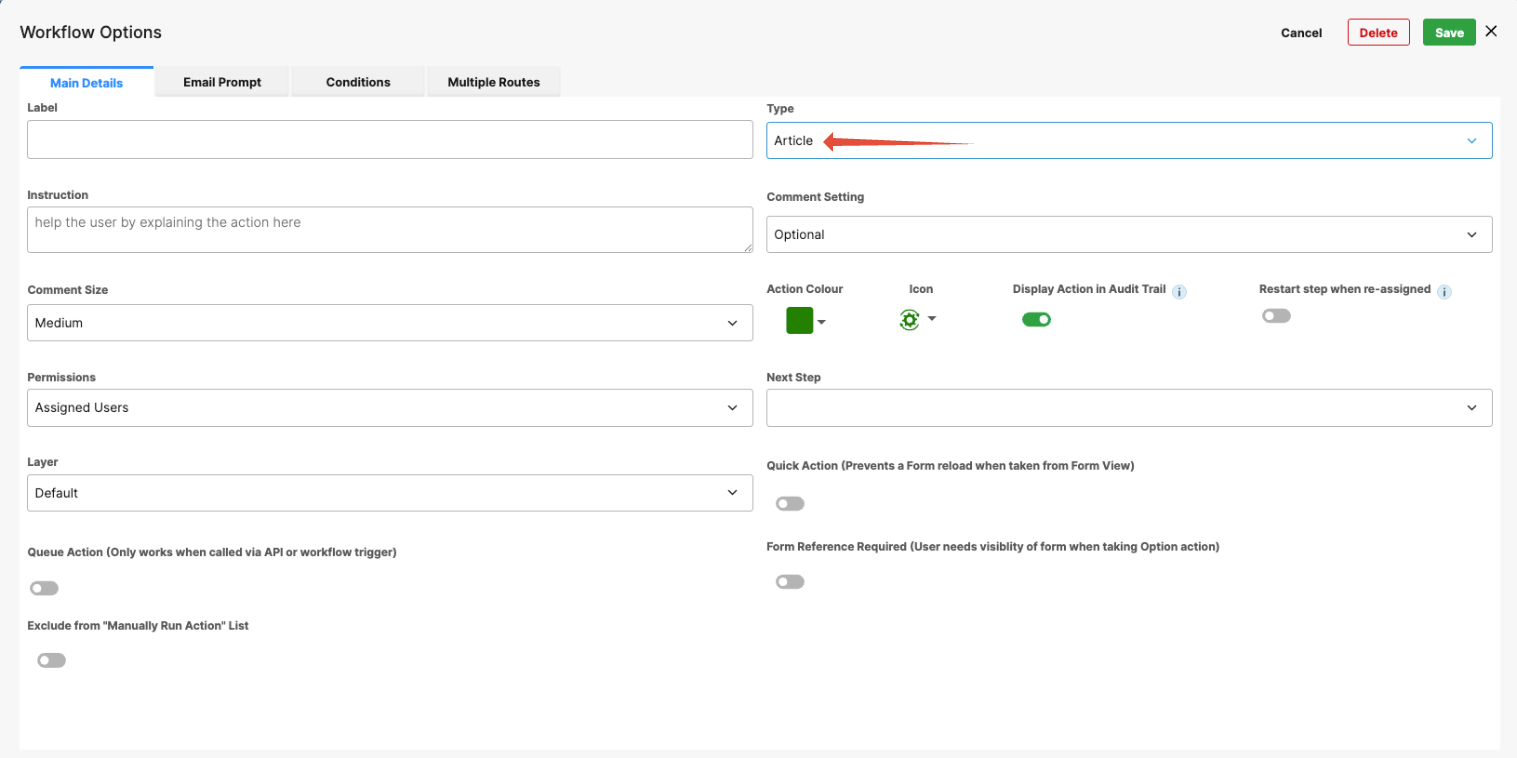Viewport: 1517px width, 758px height.
Task: Close the Workflow Options dialog with X
Action: pos(1491,31)
